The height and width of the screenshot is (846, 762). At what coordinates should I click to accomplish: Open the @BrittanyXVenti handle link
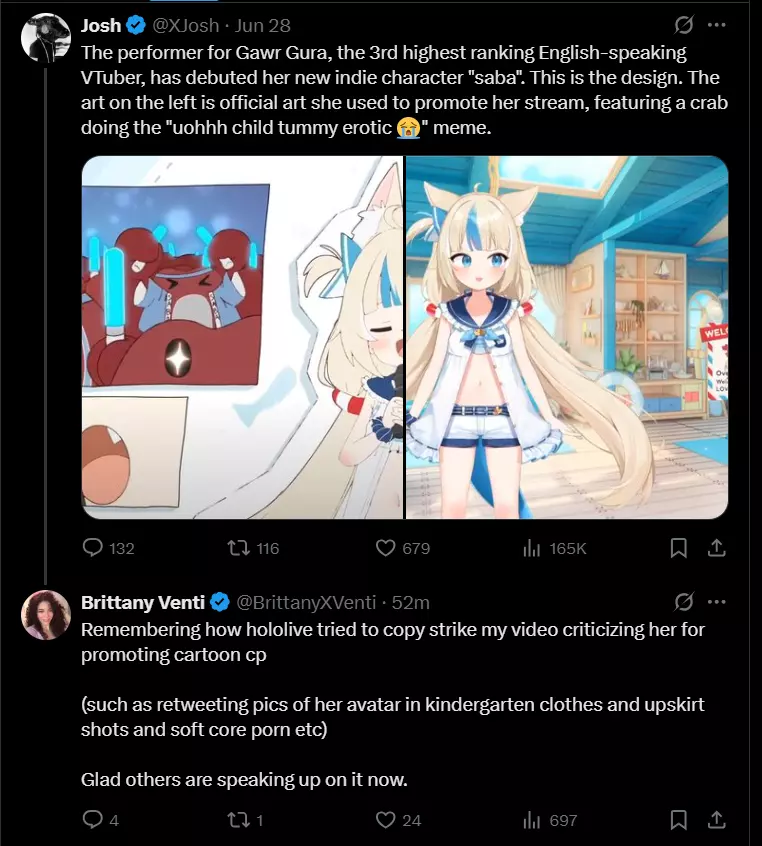(306, 602)
